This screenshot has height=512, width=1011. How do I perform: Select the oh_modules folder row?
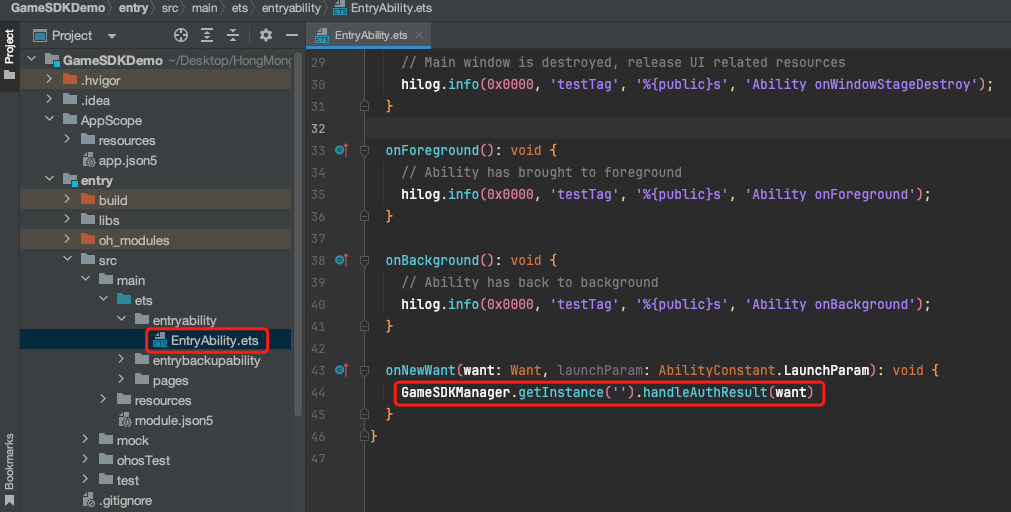coord(155,240)
